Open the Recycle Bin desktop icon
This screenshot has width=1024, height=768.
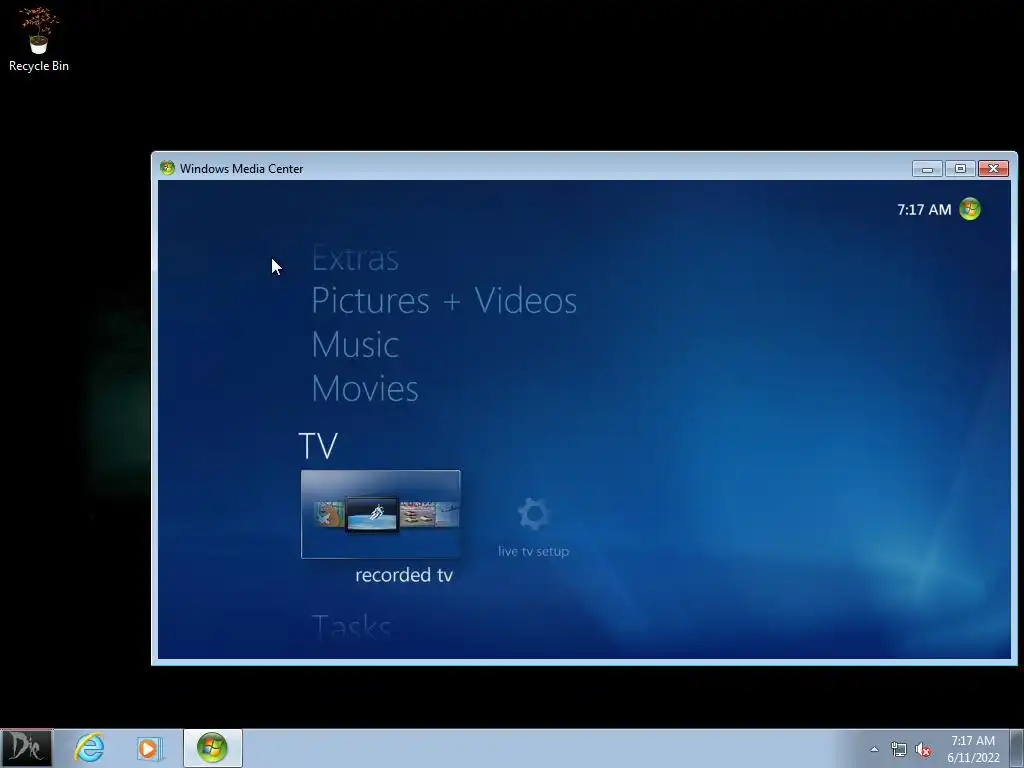[x=39, y=39]
